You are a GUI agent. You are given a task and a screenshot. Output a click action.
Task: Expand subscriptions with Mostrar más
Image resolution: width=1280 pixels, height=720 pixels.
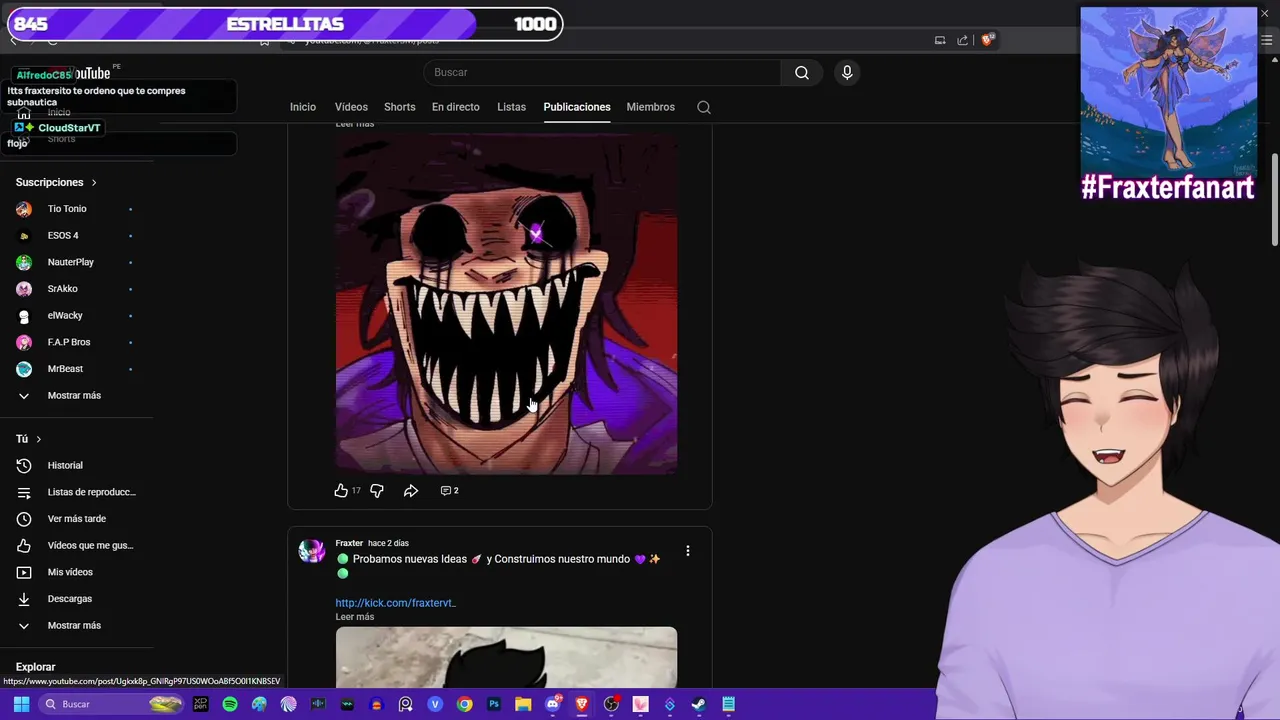pyautogui.click(x=76, y=395)
